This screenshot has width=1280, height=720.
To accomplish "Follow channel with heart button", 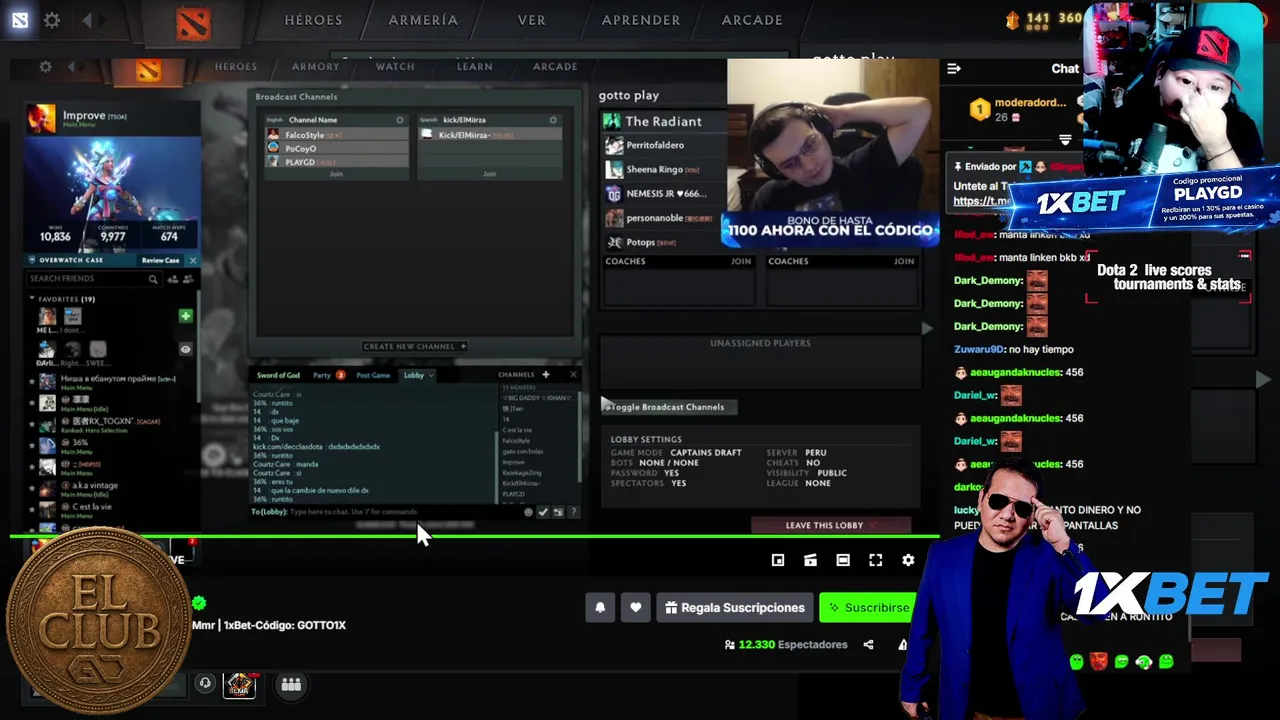I will click(x=636, y=607).
